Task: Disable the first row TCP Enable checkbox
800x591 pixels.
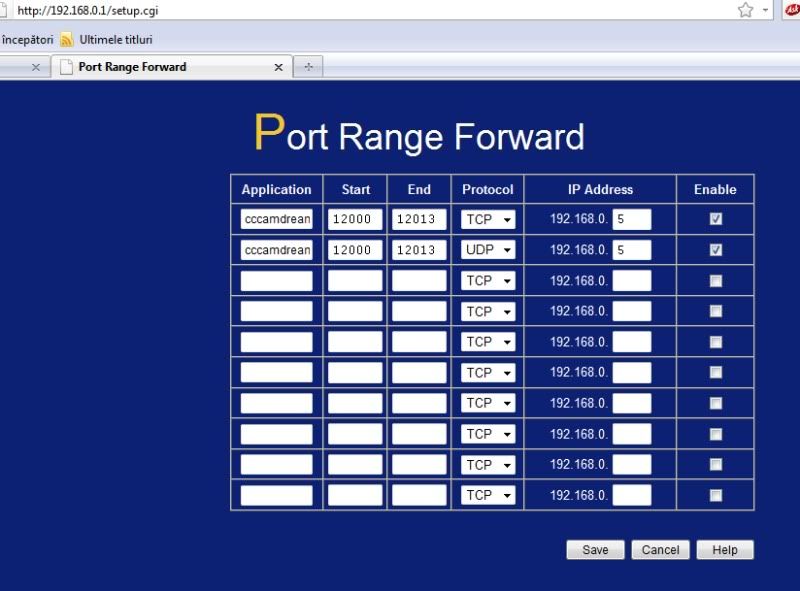Action: (x=715, y=219)
